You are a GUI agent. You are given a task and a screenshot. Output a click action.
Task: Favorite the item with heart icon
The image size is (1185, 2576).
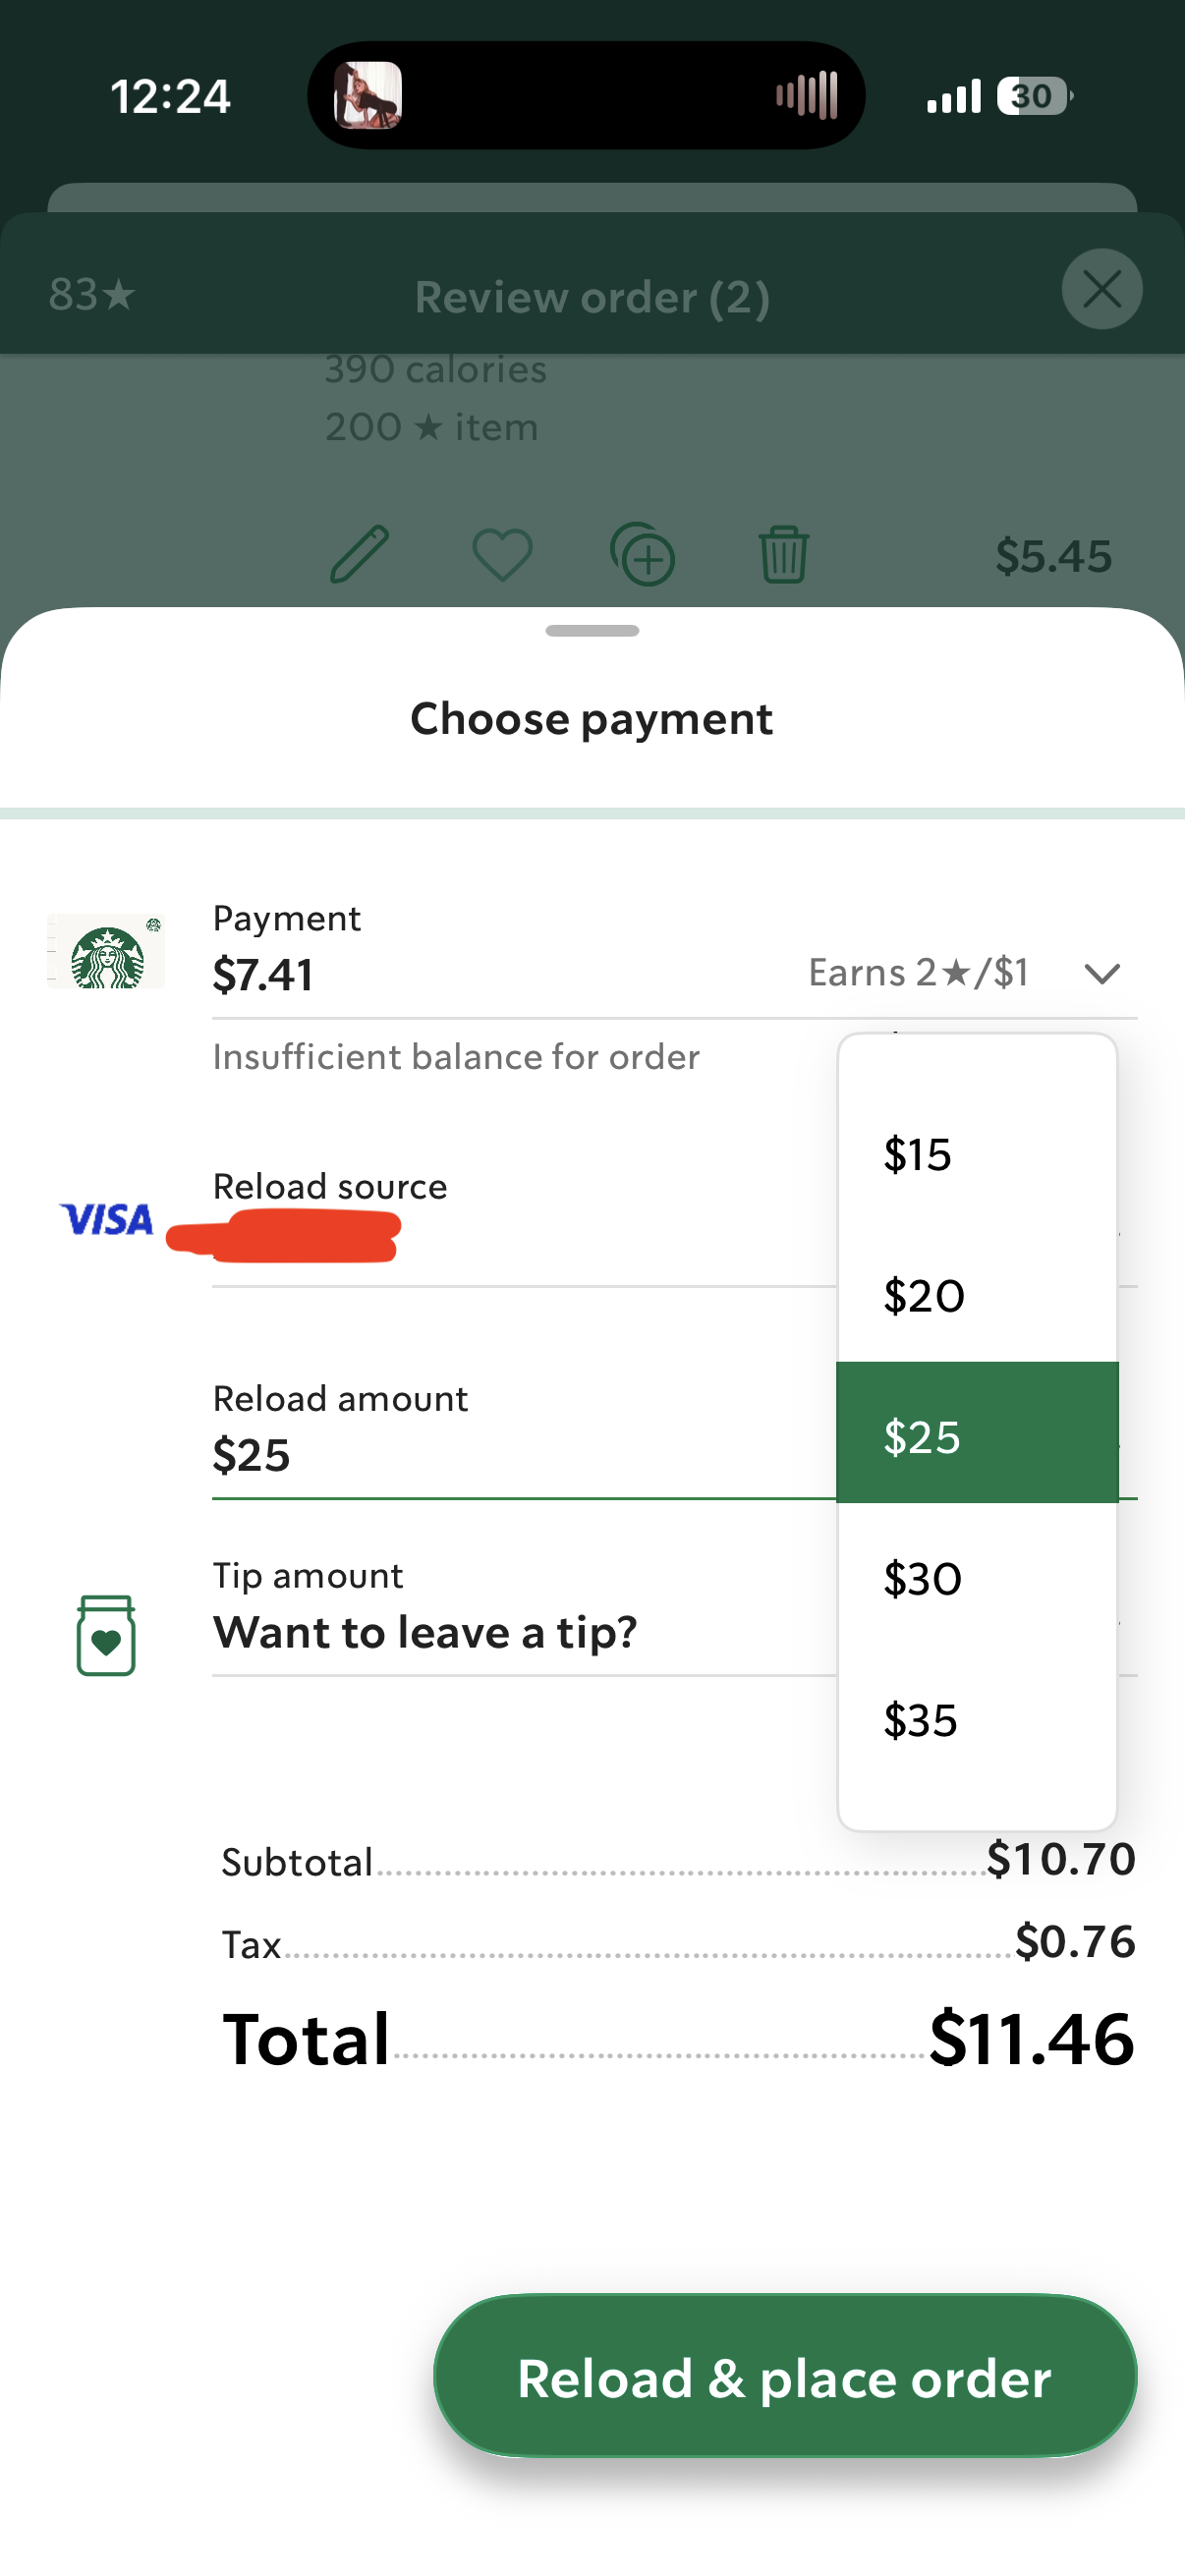pyautogui.click(x=502, y=554)
